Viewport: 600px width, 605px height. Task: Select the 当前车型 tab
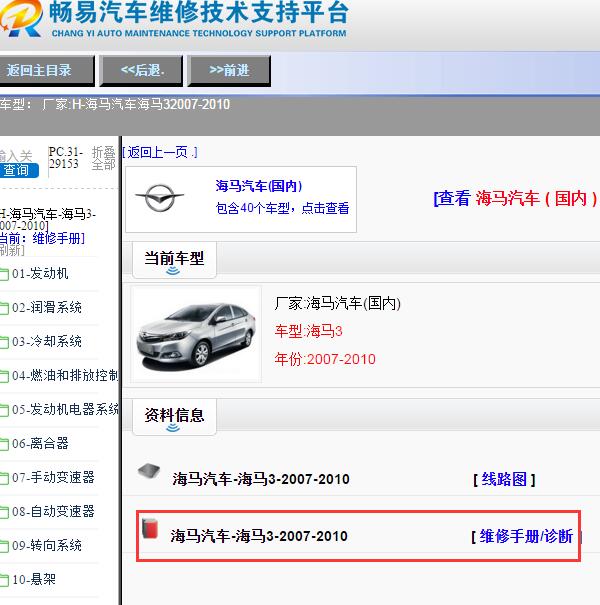[x=174, y=259]
